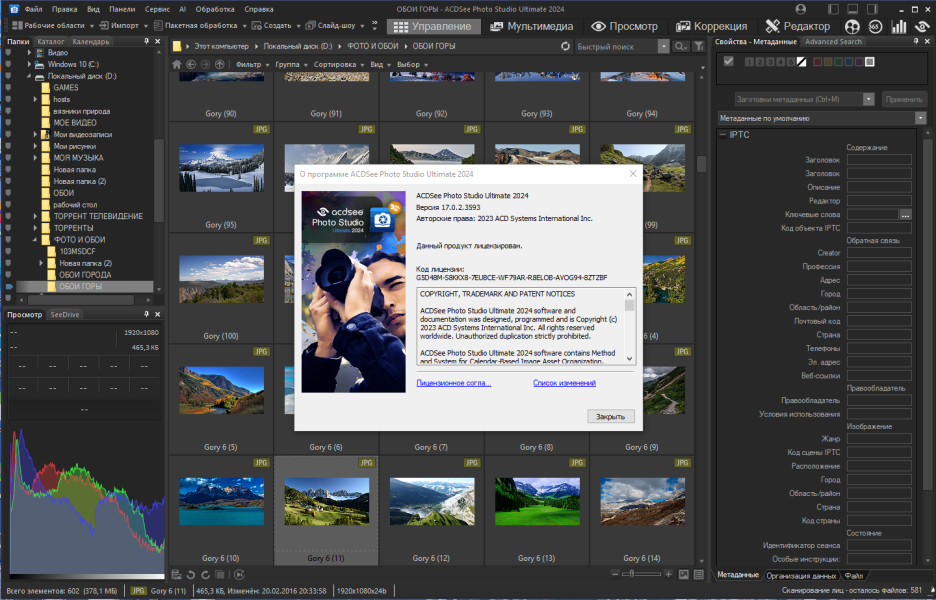The image size is (936, 600).
Task: Set rating 5 in Properties panel
Action: pos(790,61)
